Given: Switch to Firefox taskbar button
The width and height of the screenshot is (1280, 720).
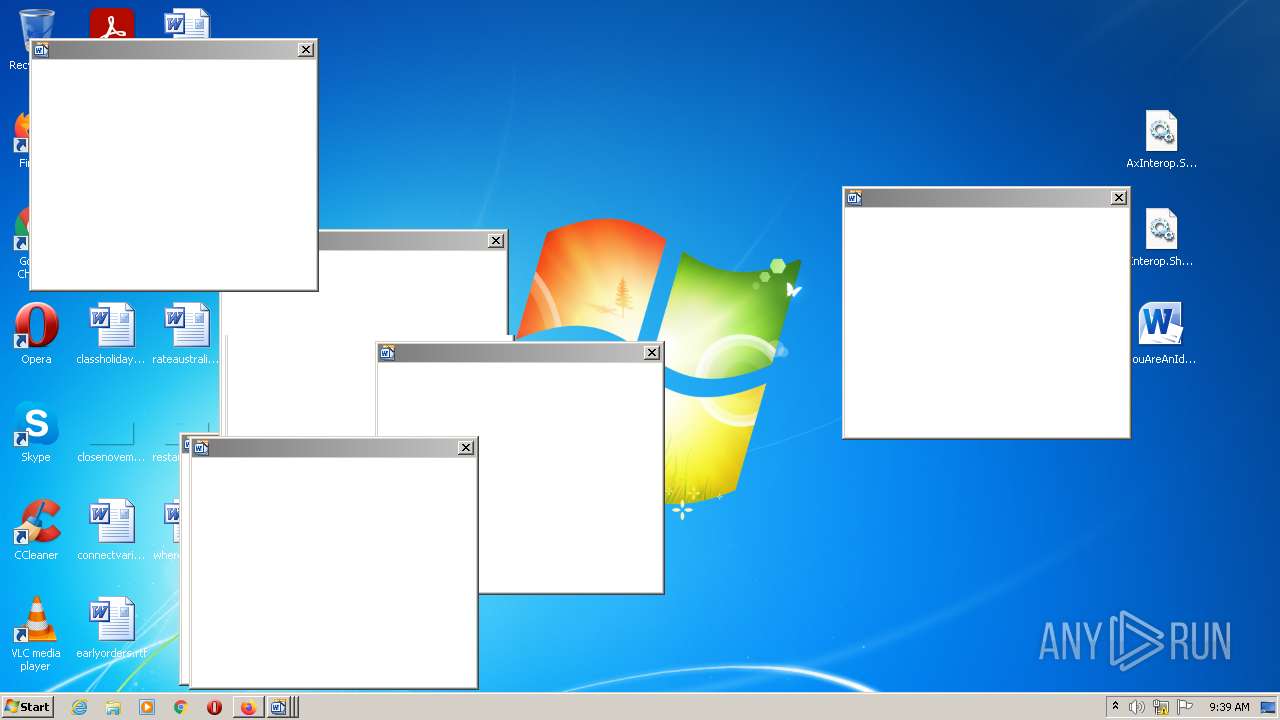Looking at the screenshot, I should (x=248, y=707).
